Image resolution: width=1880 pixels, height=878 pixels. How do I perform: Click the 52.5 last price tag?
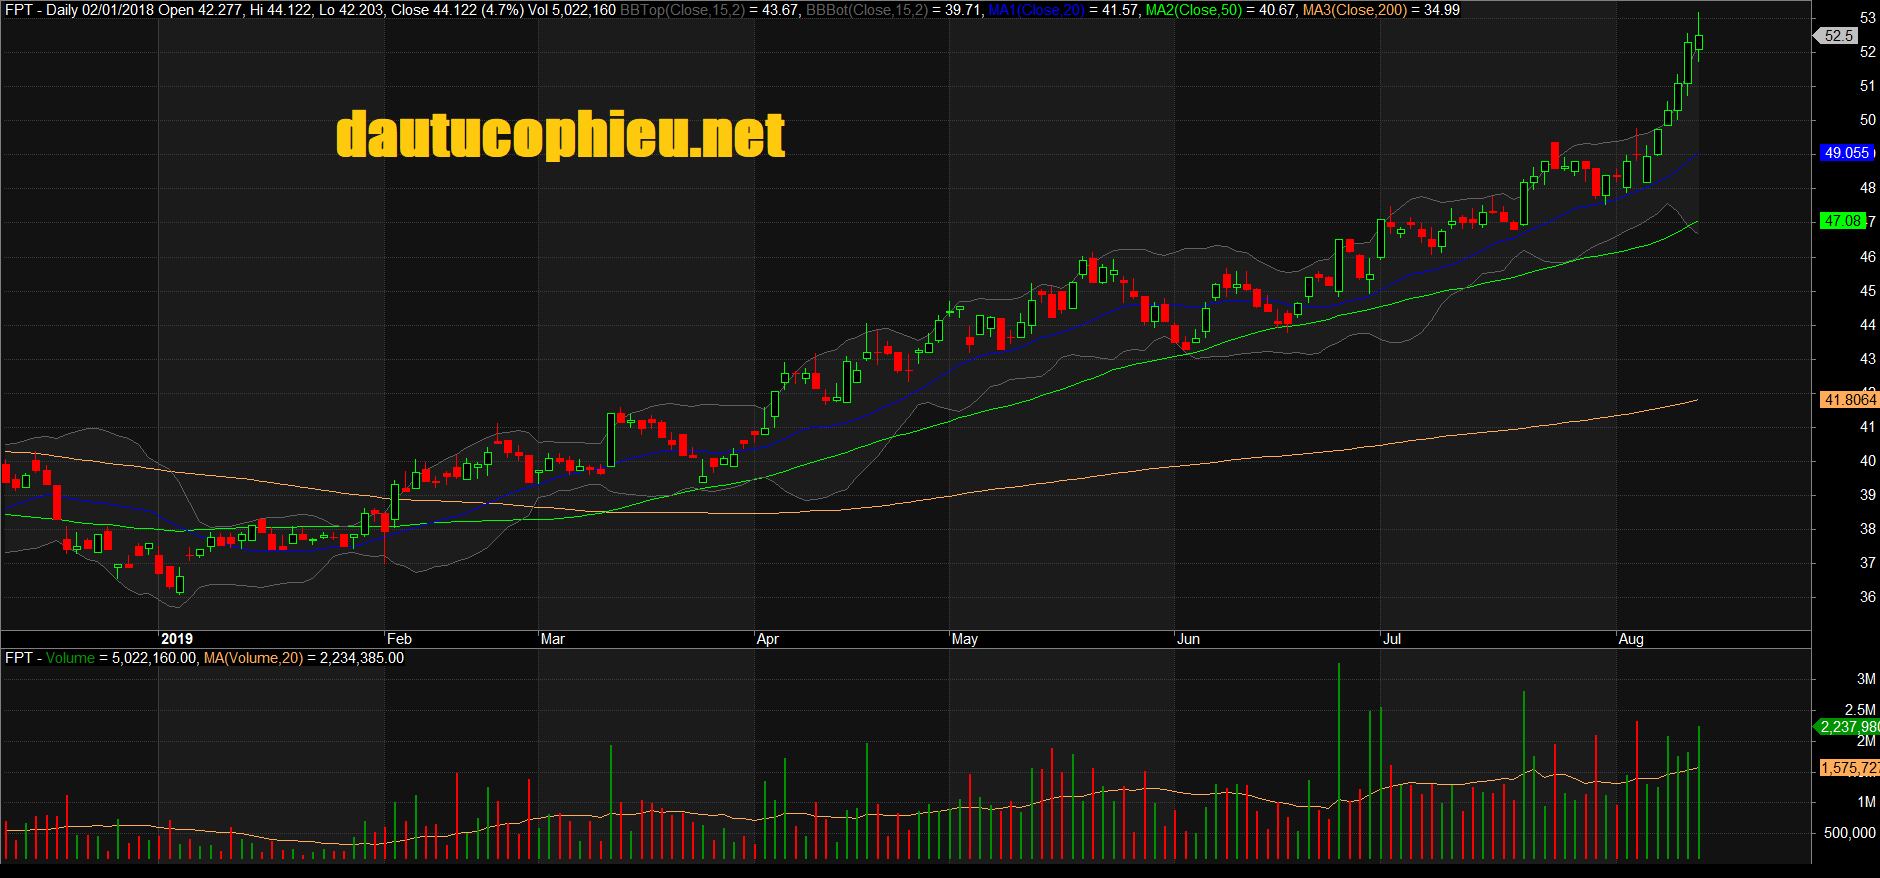point(1838,36)
